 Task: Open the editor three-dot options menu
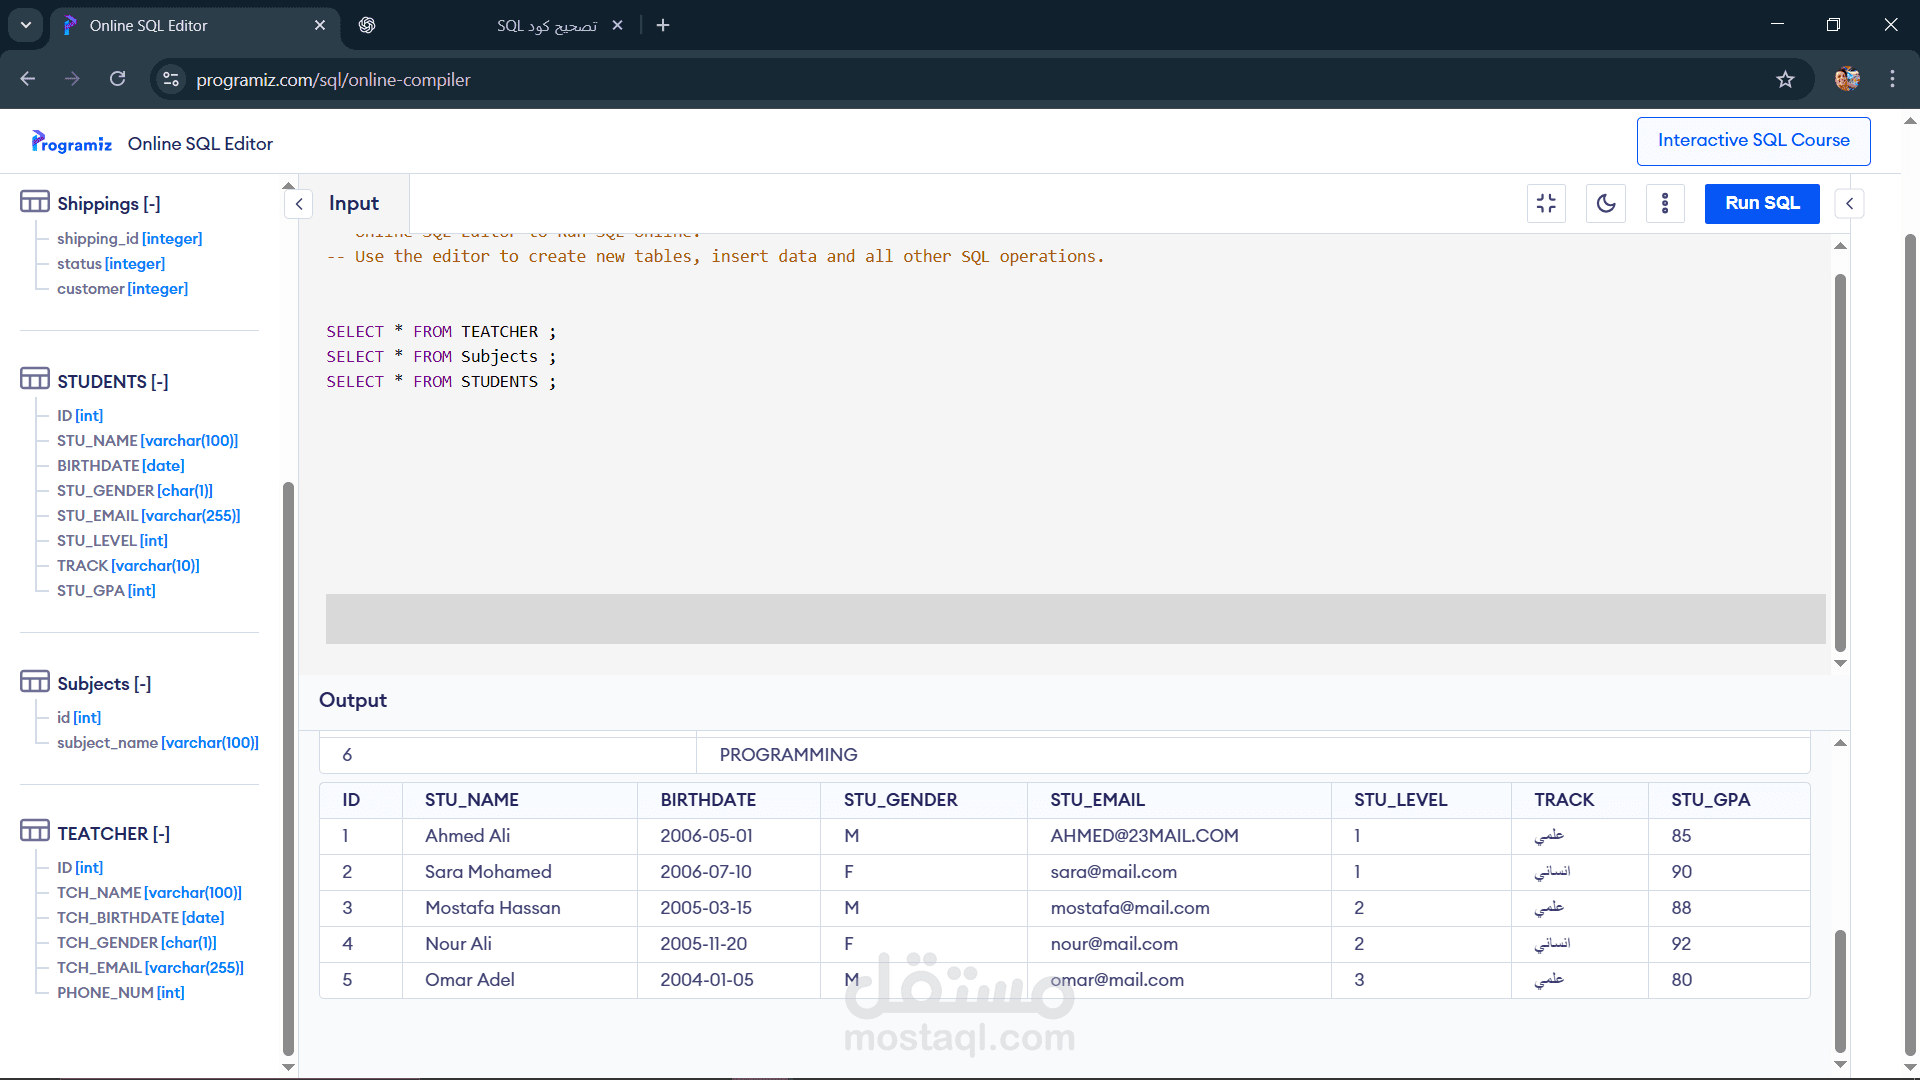pos(1665,203)
